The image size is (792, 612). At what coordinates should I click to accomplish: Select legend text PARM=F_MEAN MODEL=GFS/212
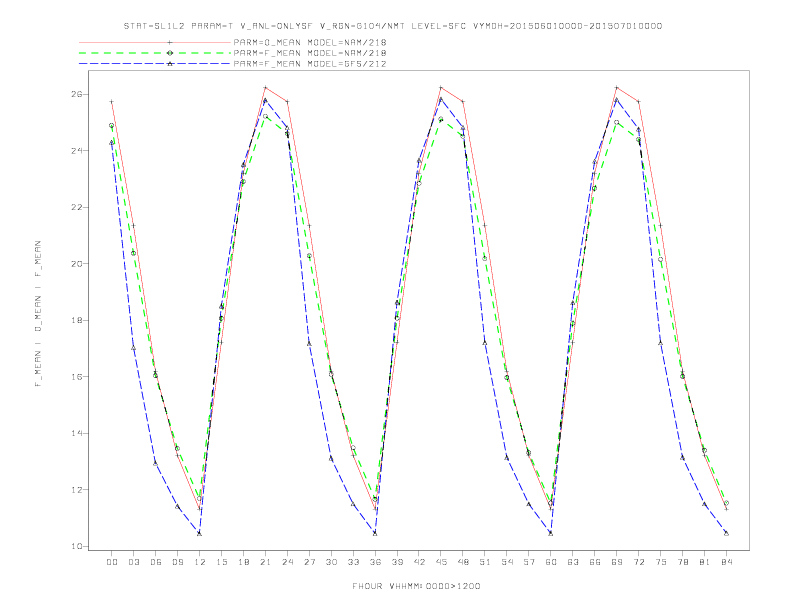310,64
